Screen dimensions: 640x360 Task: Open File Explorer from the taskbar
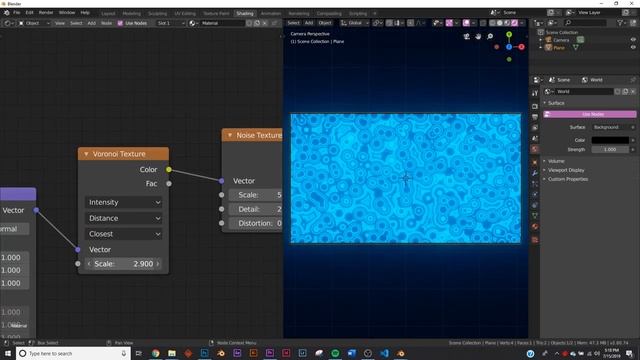172,353
